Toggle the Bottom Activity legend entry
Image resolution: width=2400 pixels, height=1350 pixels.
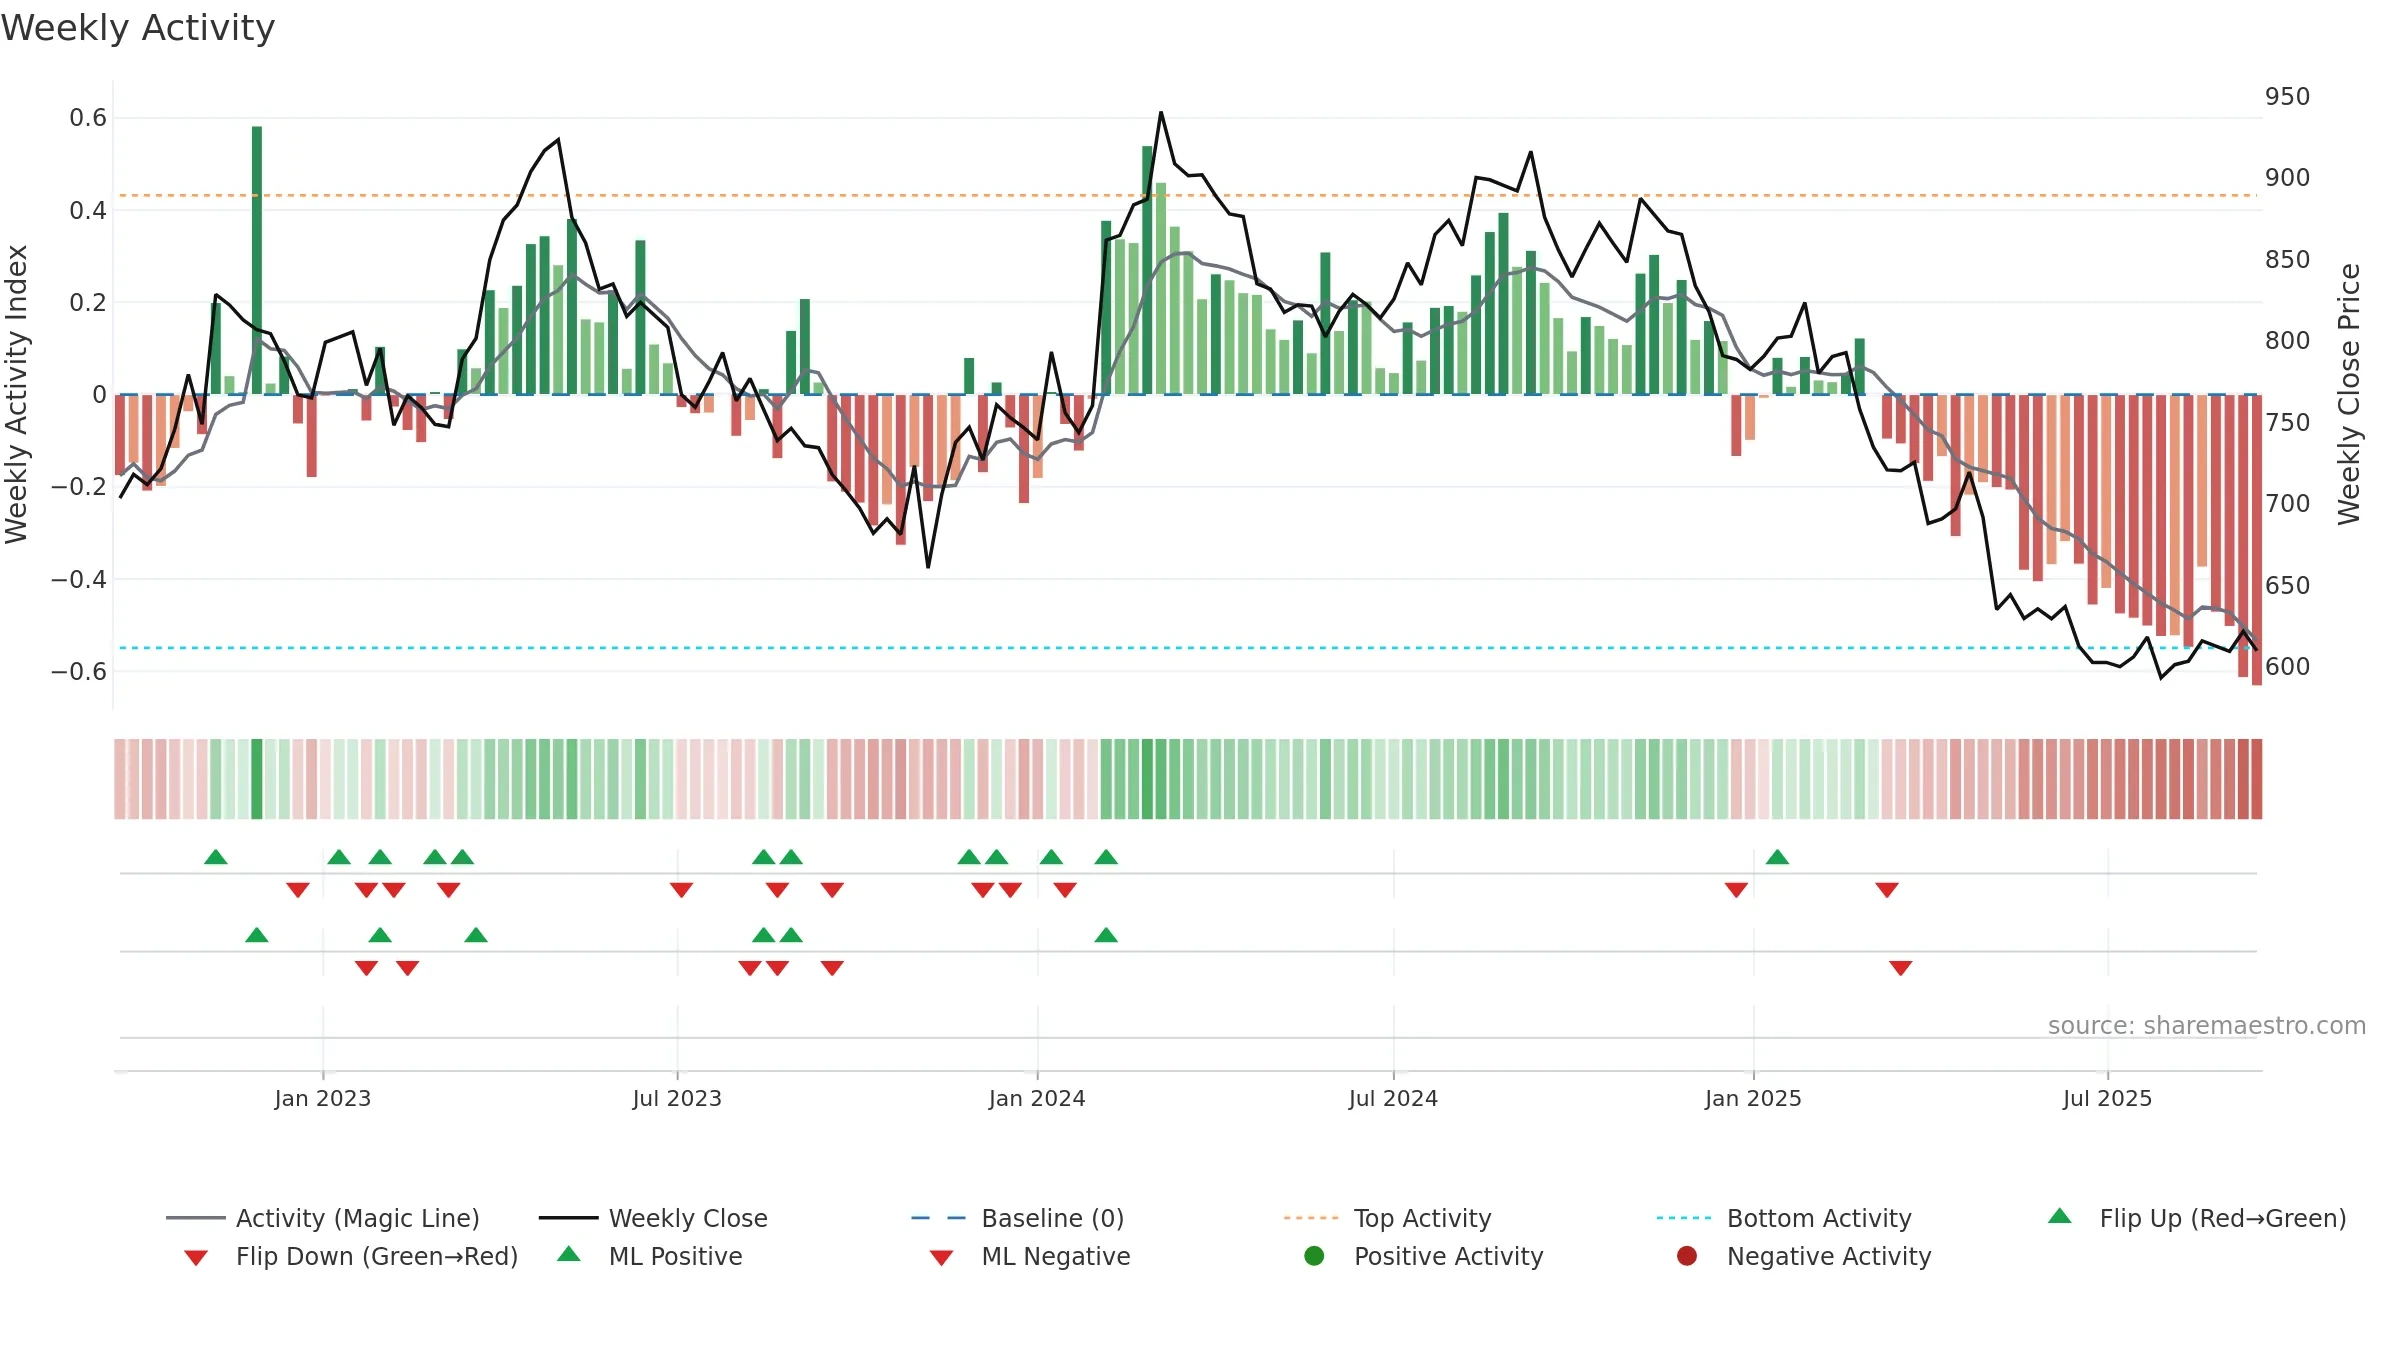pos(1784,1218)
